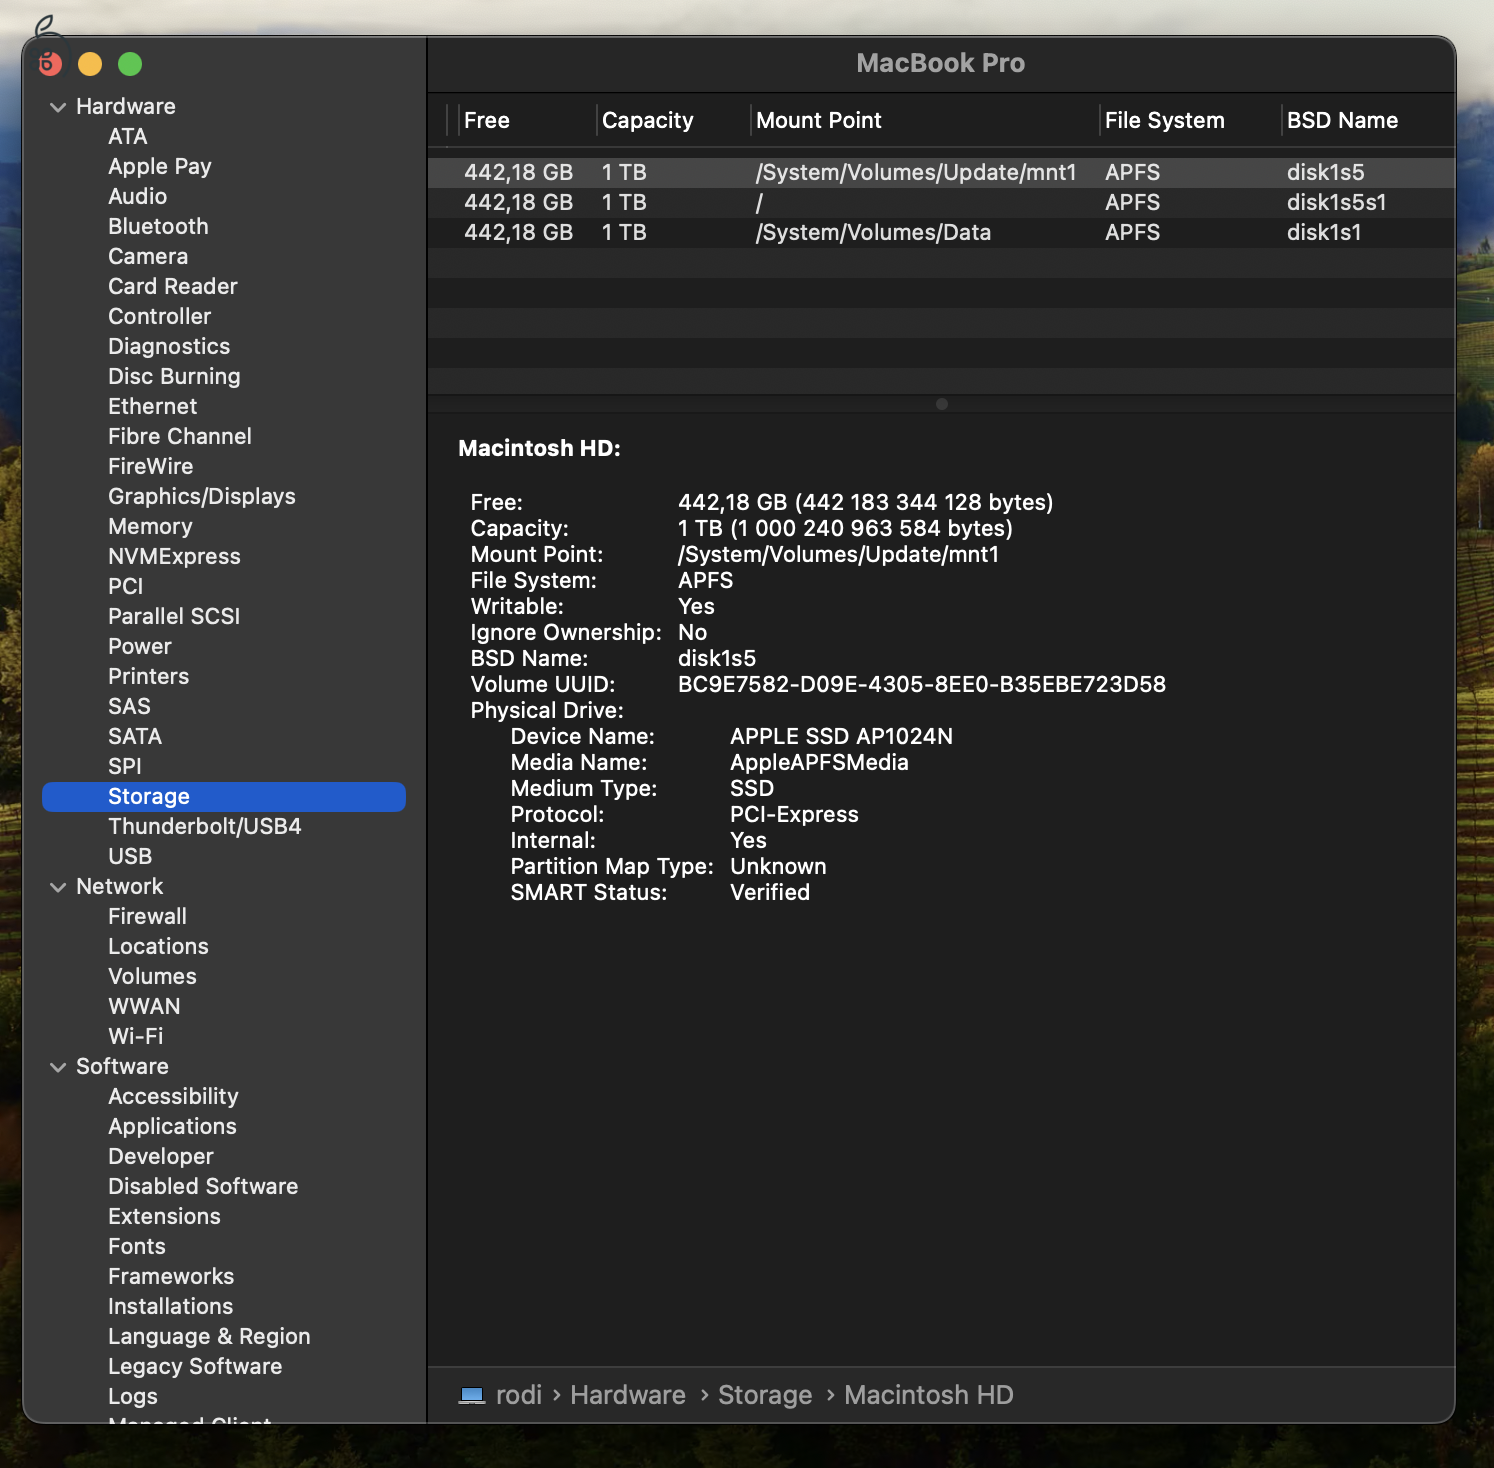The image size is (1494, 1468).
Task: Click the /System/Volumes/Data mount point cell
Action: [873, 232]
